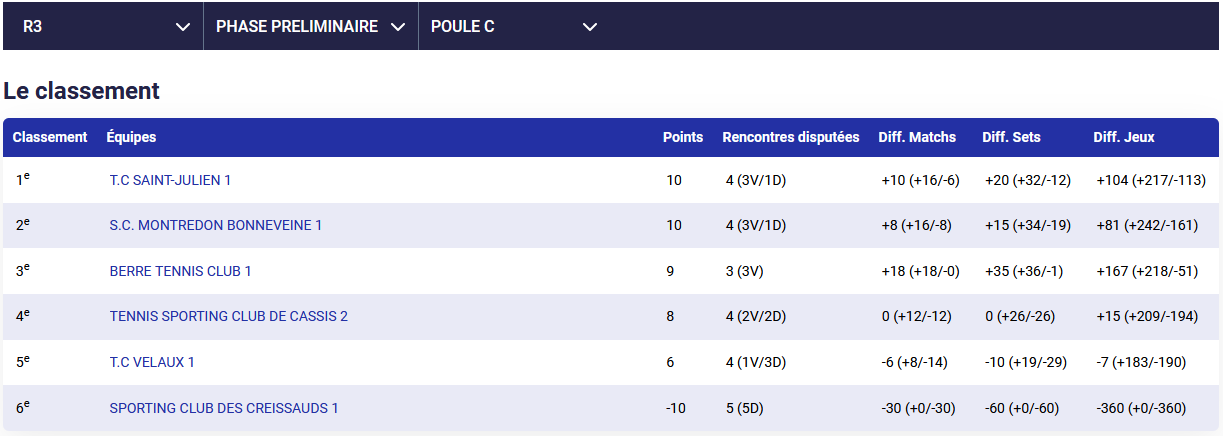Click the 0 (+26/-26) set difference
The width and height of the screenshot is (1223, 436).
point(1020,317)
